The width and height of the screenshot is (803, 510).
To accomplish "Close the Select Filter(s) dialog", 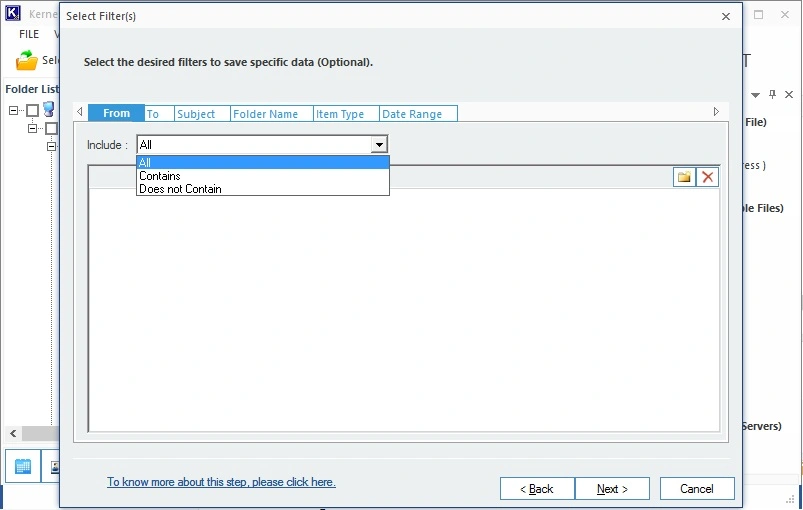I will coord(726,16).
